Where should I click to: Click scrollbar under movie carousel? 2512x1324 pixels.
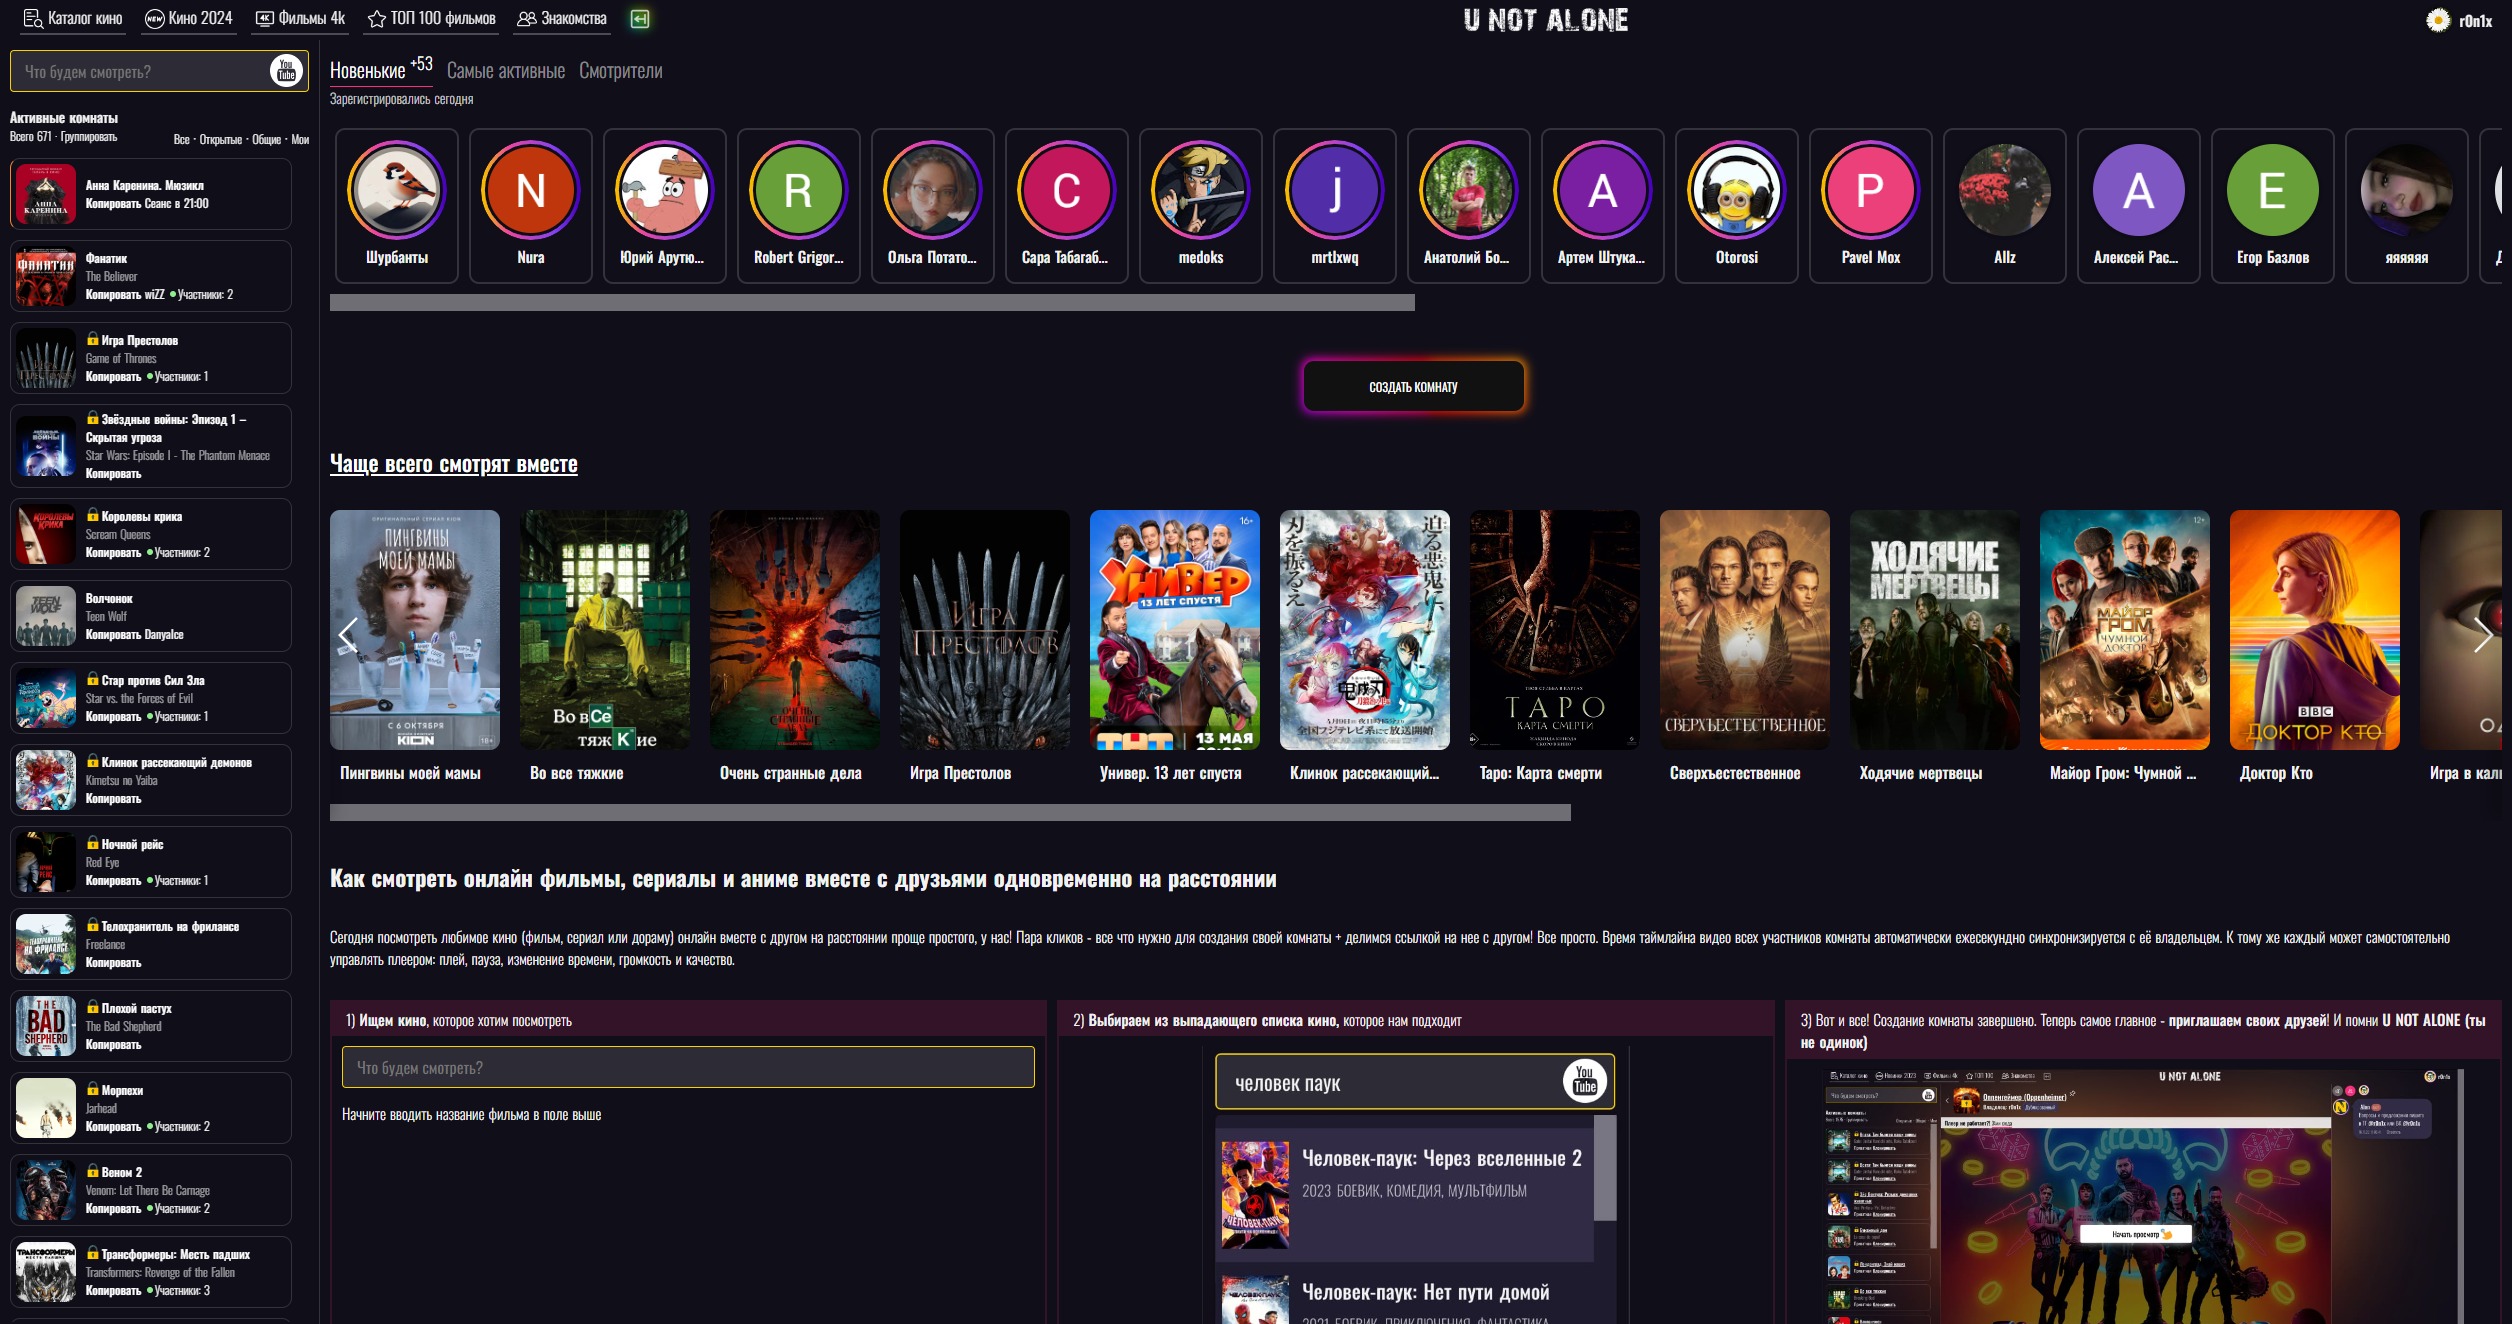pyautogui.click(x=950, y=813)
